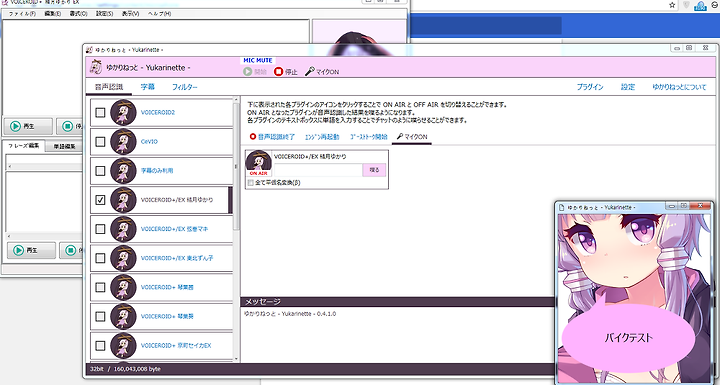Click the microphone マイクON header icon
Image resolution: width=720 pixels, height=385 pixels.
coord(310,72)
